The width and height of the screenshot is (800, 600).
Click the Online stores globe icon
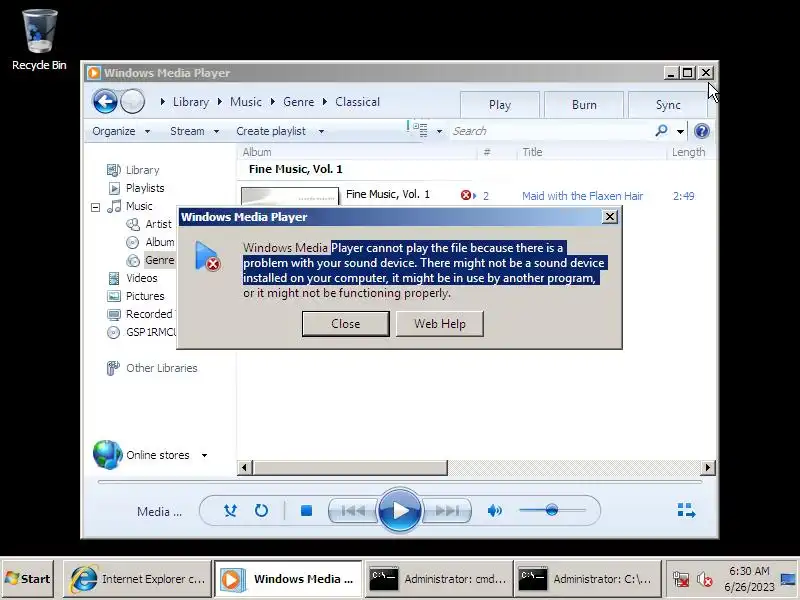[x=108, y=455]
